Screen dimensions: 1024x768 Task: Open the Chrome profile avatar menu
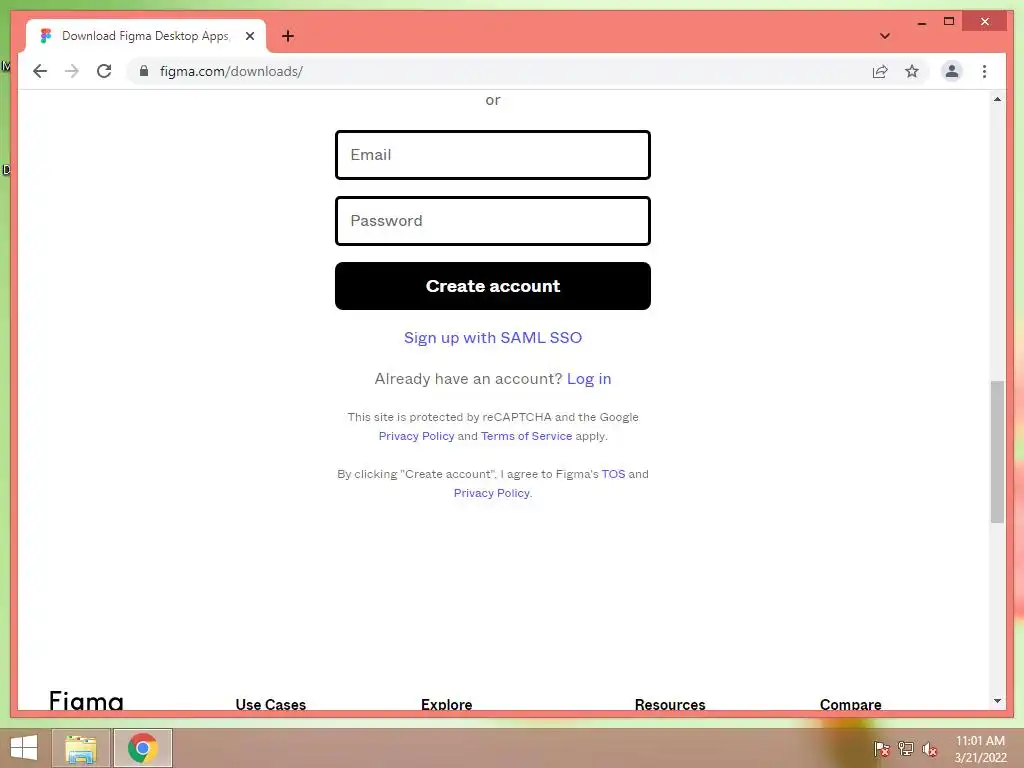(952, 71)
